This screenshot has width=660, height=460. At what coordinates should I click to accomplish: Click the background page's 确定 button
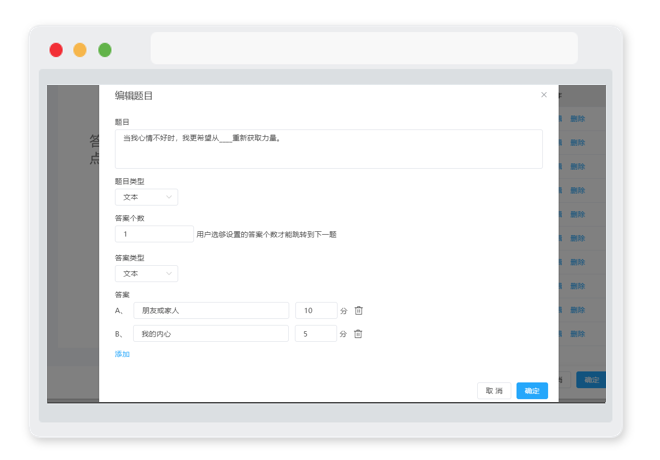[591, 380]
